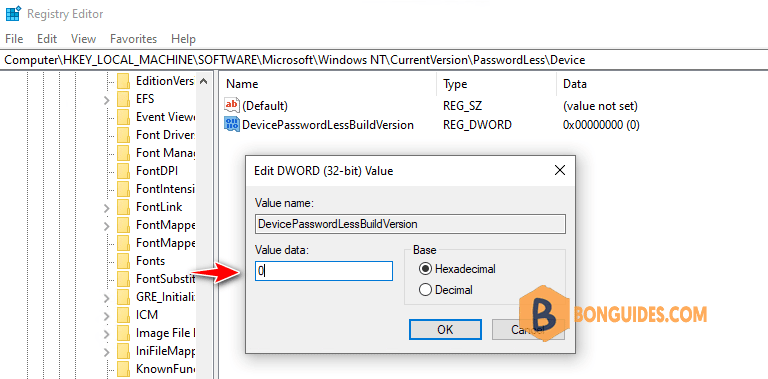Select the ICM folder icon
This screenshot has width=768, height=379.
[x=123, y=315]
